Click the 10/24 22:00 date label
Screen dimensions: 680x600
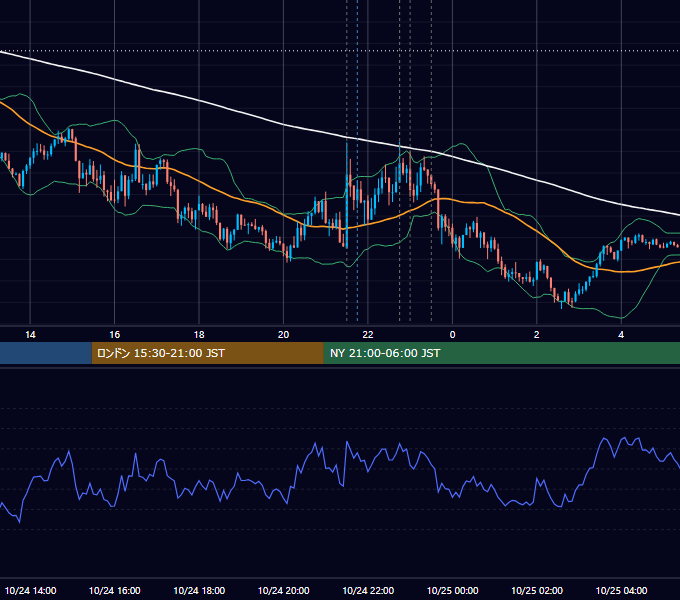pyautogui.click(x=368, y=590)
